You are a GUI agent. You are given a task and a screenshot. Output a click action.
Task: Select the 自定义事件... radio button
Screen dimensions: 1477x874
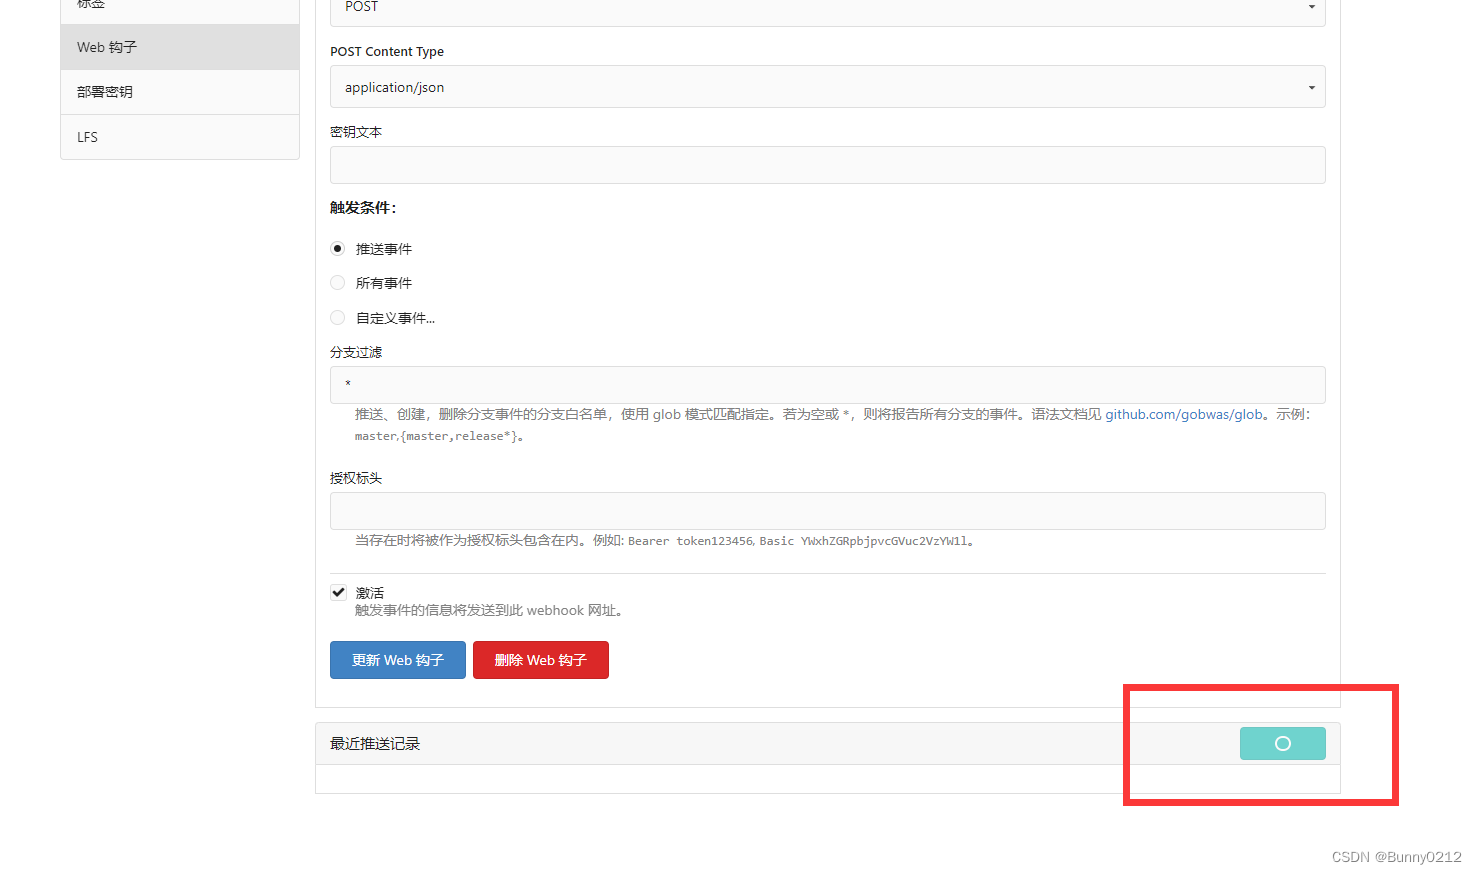[x=338, y=318]
